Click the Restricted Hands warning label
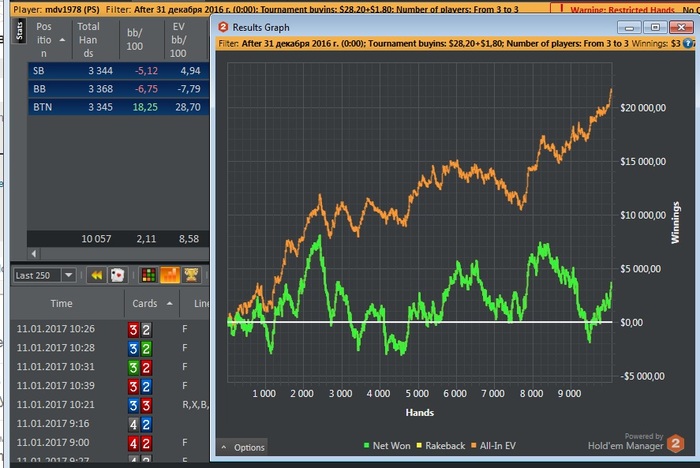 tap(622, 10)
